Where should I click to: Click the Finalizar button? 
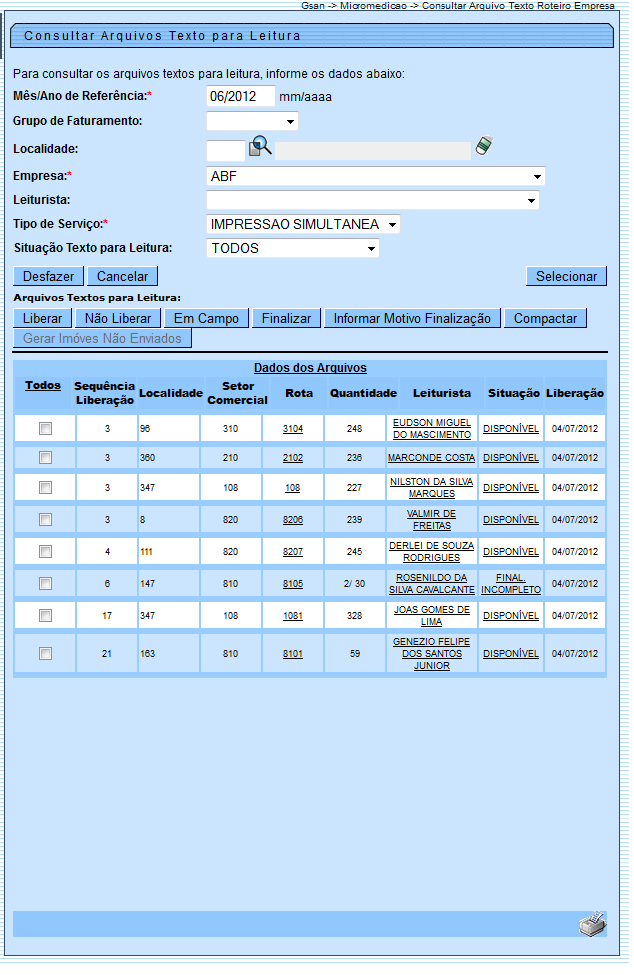[x=287, y=319]
